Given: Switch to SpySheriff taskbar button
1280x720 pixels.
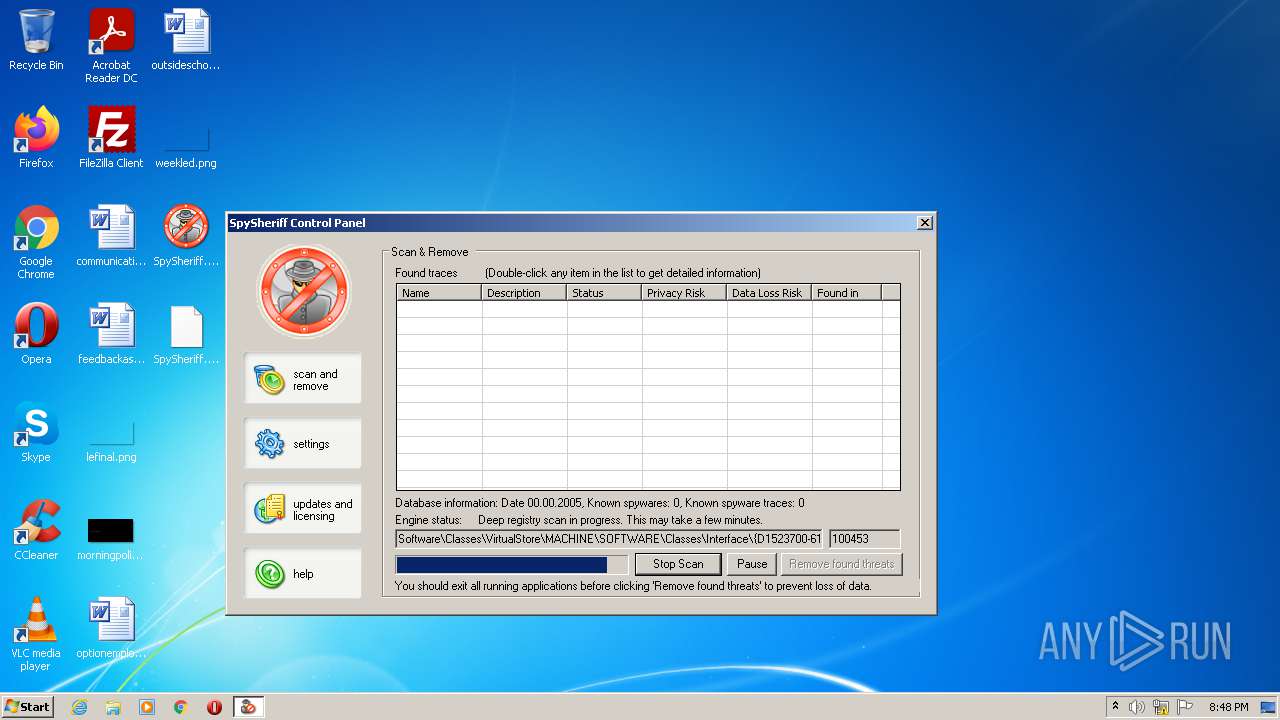Looking at the screenshot, I should (x=248, y=707).
